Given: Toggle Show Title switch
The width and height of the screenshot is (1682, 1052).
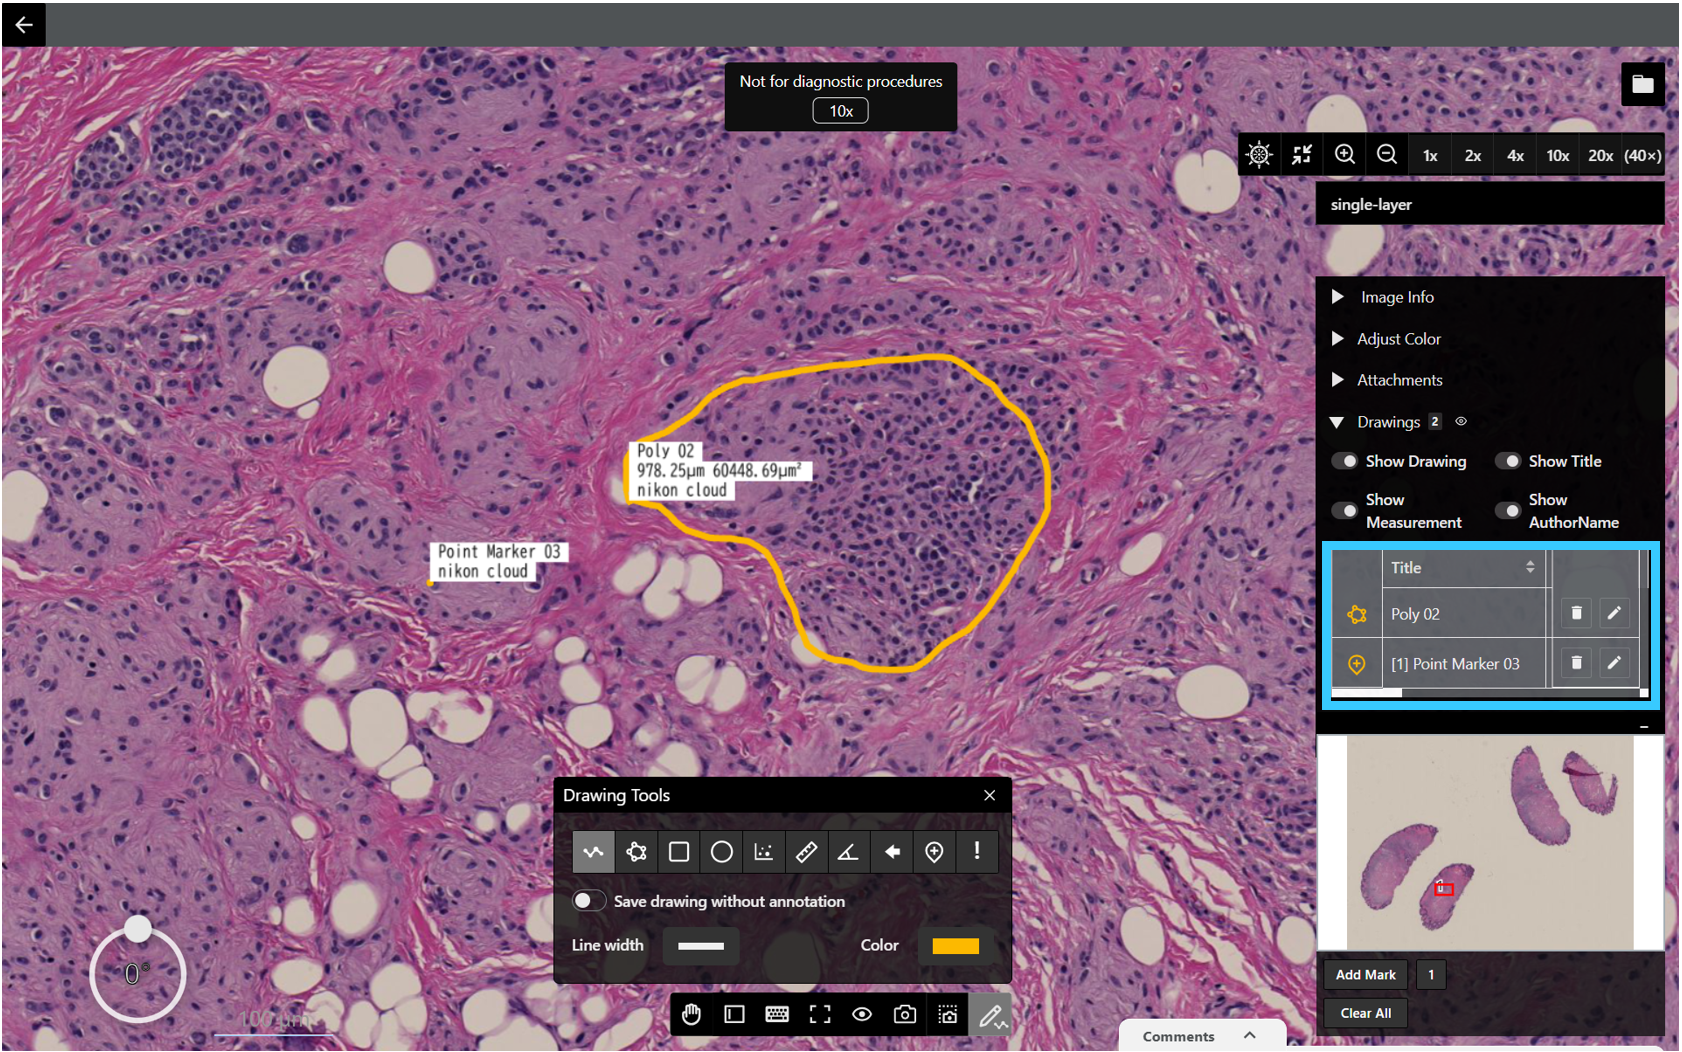Looking at the screenshot, I should pyautogui.click(x=1507, y=461).
